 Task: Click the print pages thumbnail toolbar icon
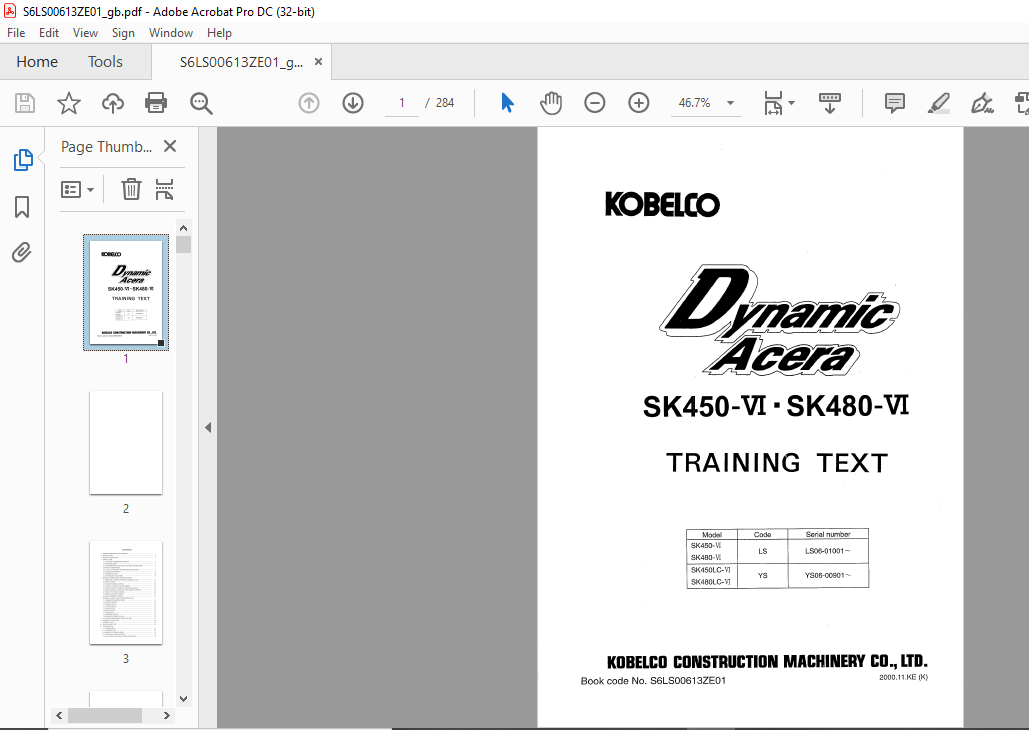click(164, 189)
